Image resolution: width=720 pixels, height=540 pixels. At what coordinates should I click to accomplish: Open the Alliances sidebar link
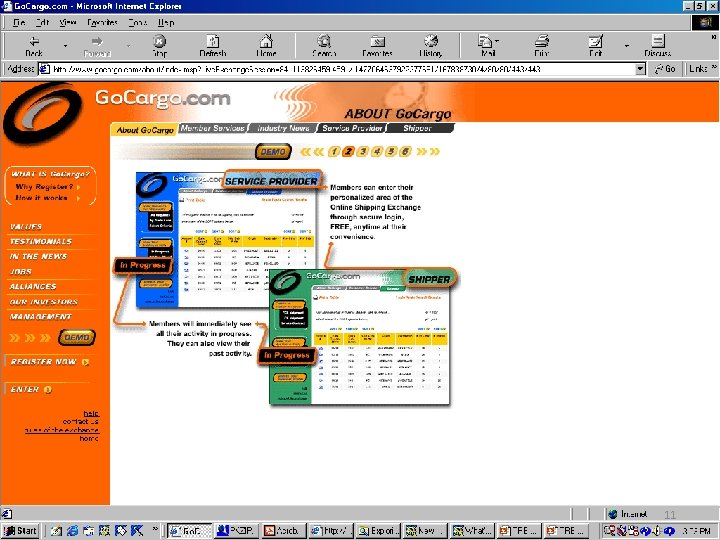33,287
